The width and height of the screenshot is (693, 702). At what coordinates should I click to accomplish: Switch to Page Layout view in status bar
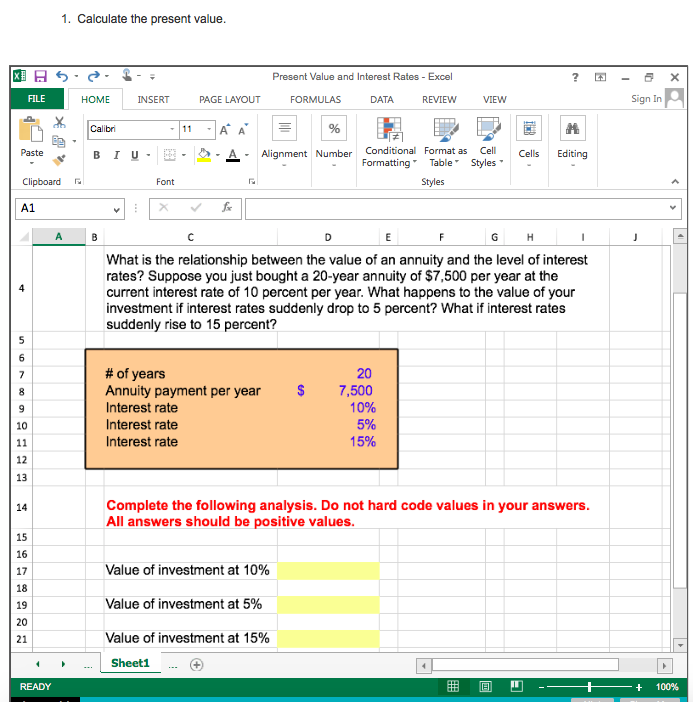click(x=485, y=686)
